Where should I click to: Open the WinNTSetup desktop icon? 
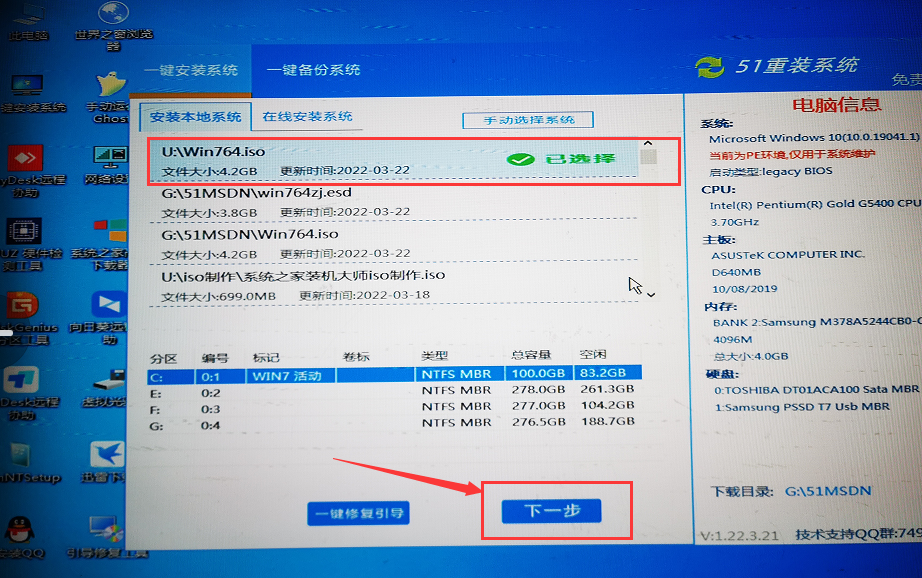[x=22, y=458]
